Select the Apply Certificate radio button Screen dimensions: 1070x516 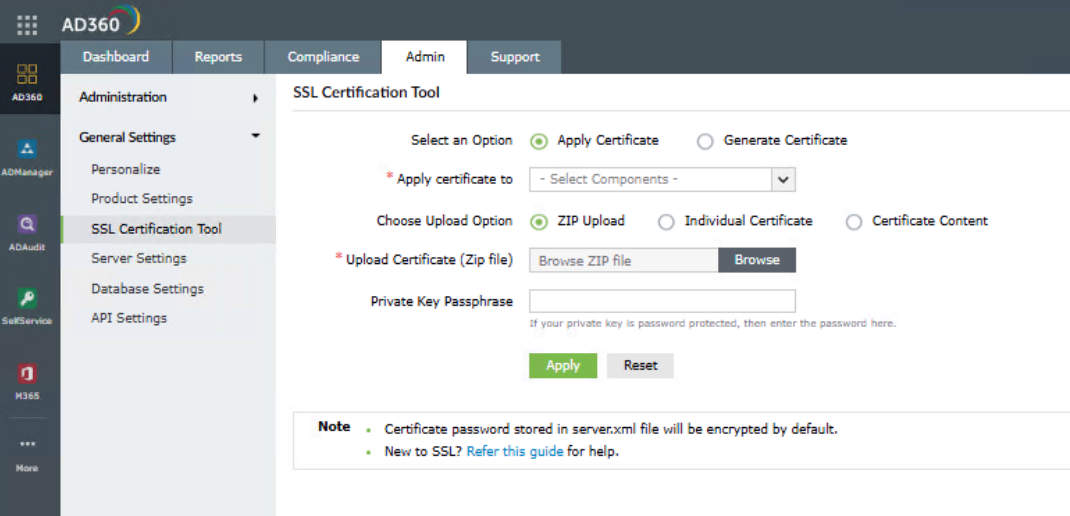539,141
